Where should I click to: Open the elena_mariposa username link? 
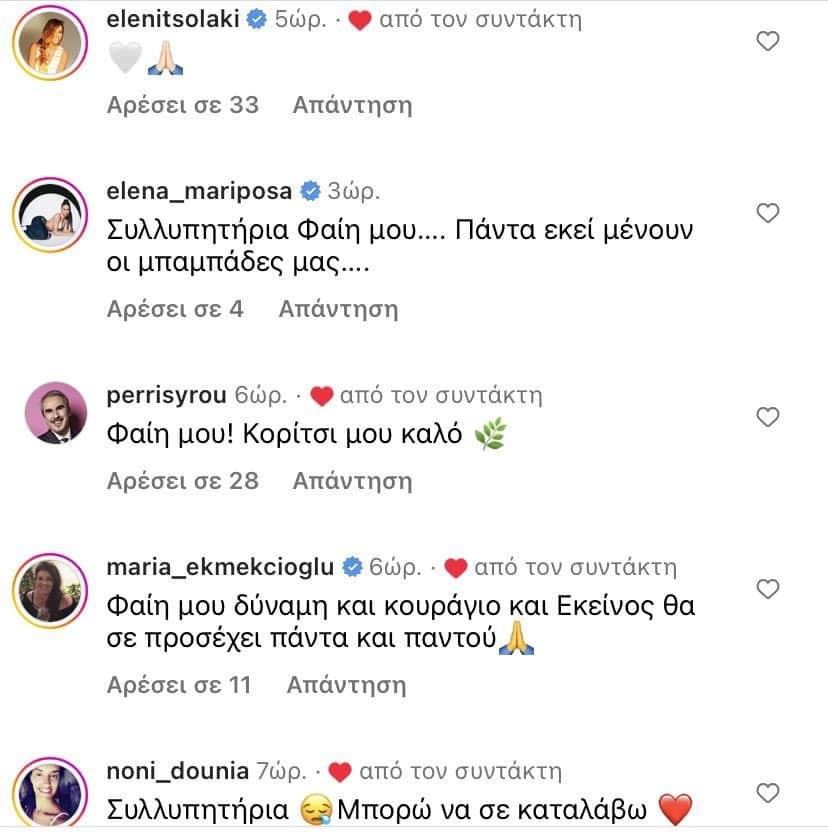click(x=198, y=191)
